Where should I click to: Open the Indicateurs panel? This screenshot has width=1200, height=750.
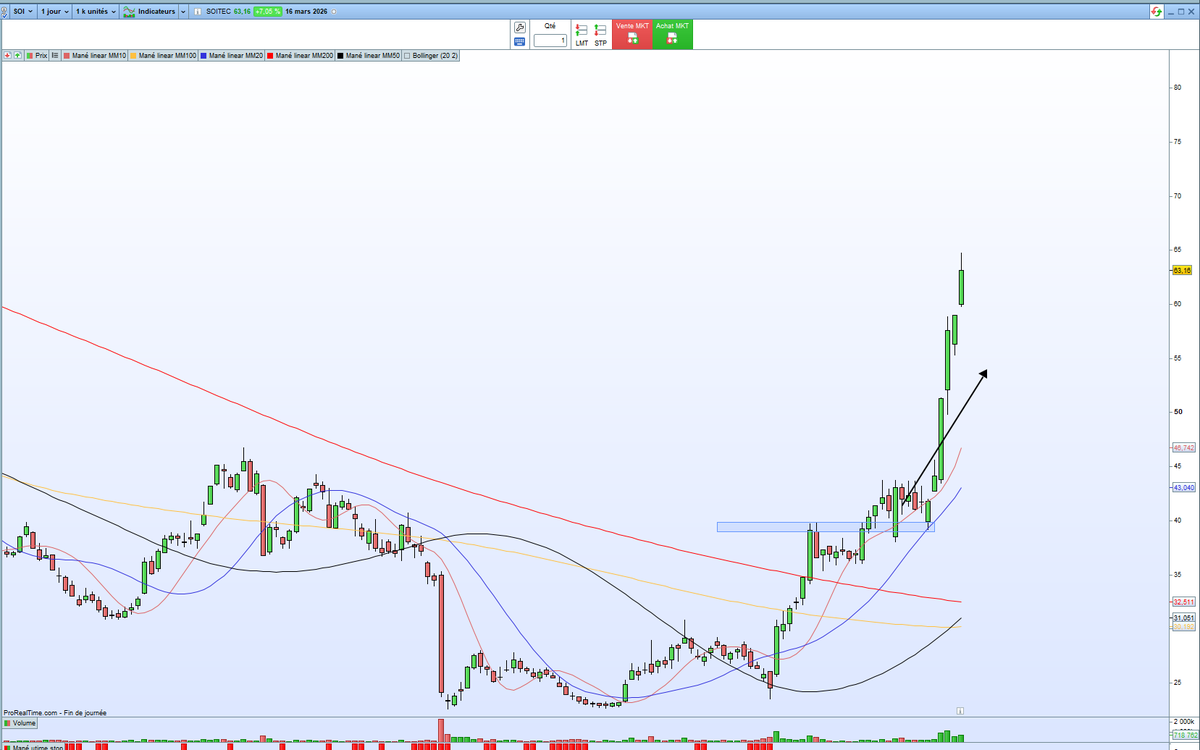(x=148, y=11)
